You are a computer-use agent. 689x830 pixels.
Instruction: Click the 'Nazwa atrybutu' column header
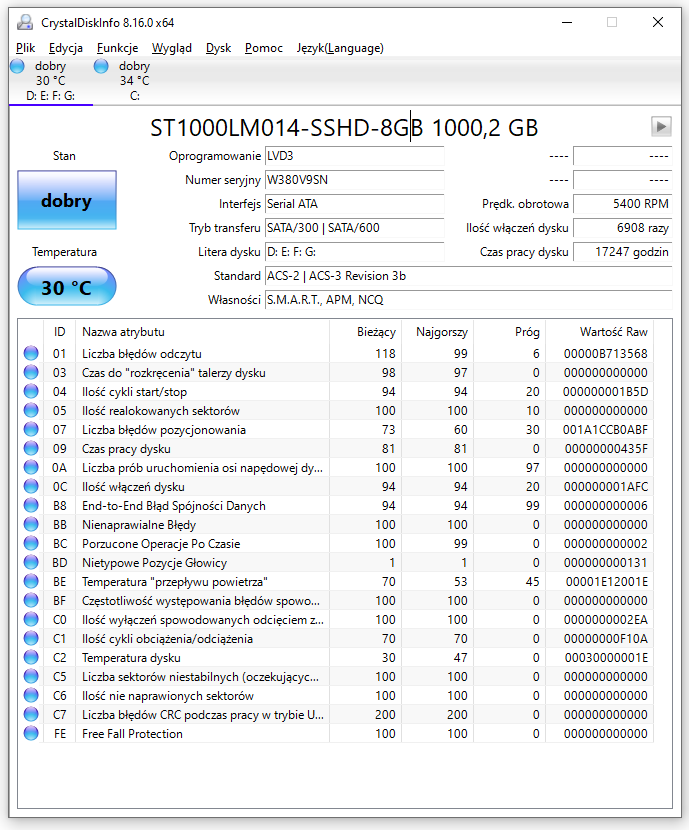pos(202,332)
